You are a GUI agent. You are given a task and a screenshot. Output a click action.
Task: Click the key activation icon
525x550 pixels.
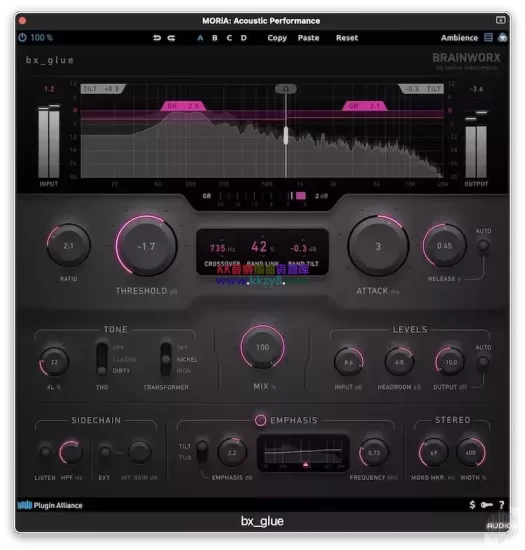click(487, 505)
